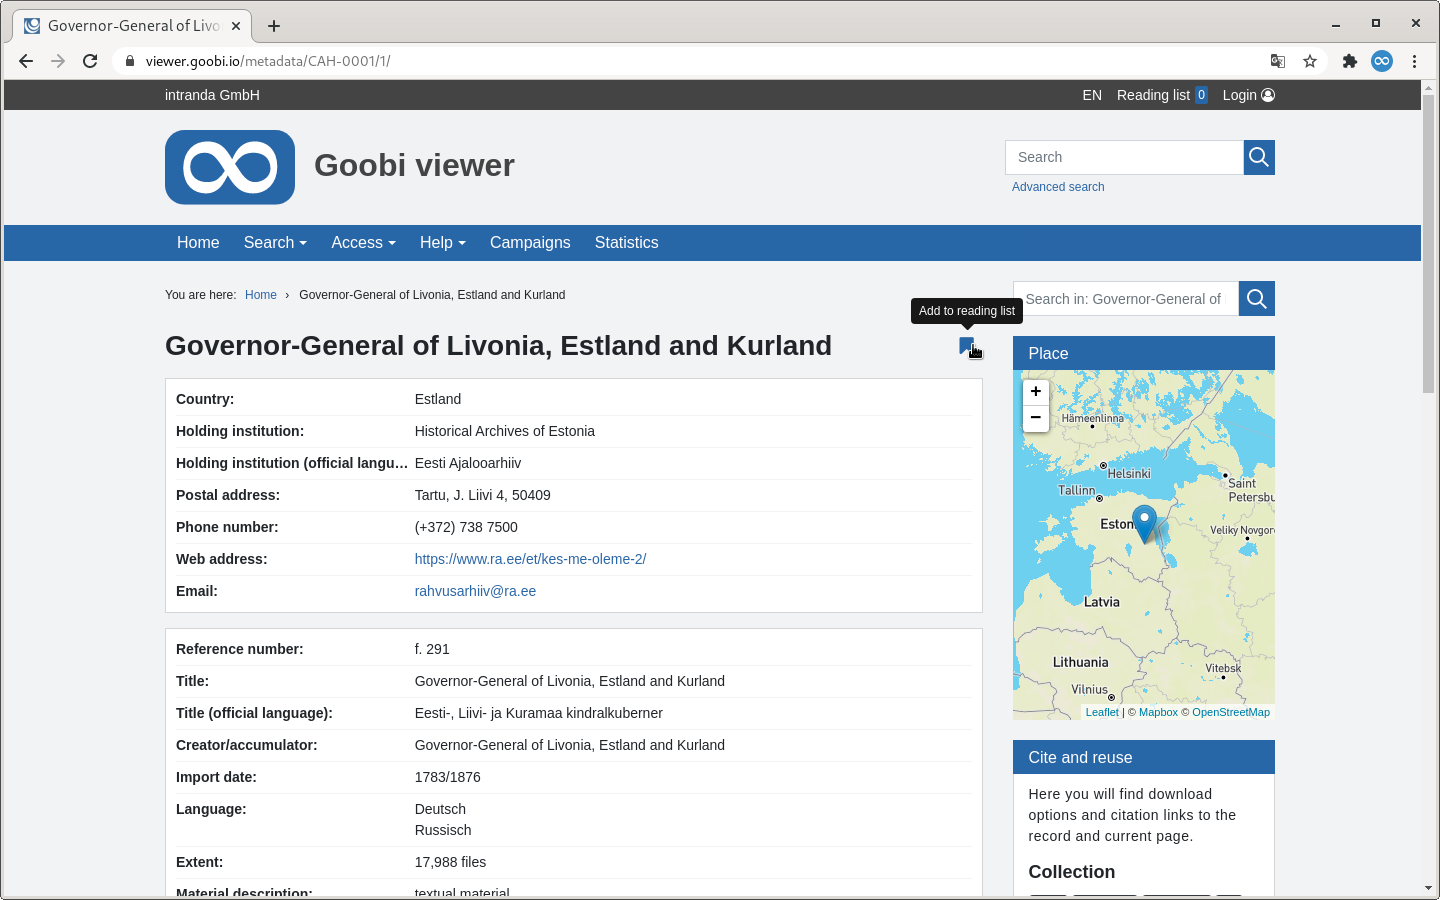Screen dimensions: 1440x900
Task: Open Chrome three-dot menu
Action: point(1414,61)
